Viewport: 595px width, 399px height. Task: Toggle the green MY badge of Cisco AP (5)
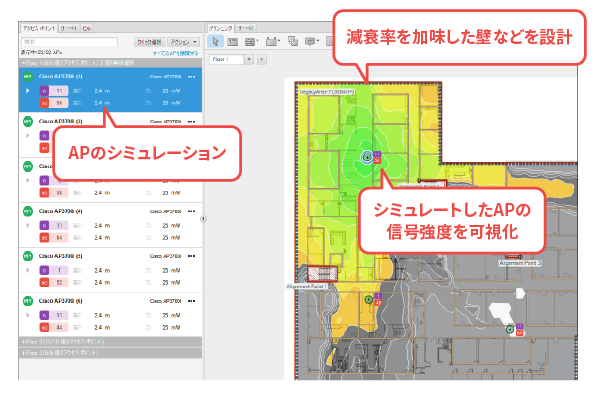pyautogui.click(x=28, y=256)
